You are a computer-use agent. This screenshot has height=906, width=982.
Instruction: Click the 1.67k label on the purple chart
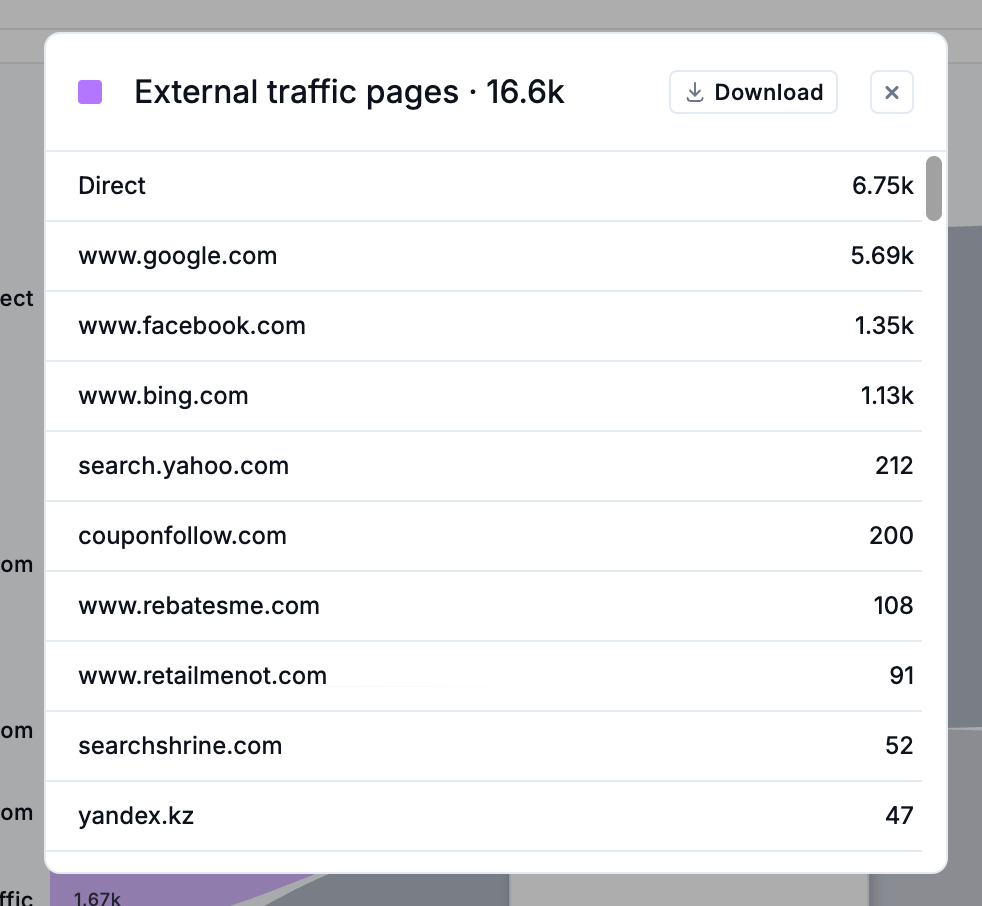[x=96, y=898]
